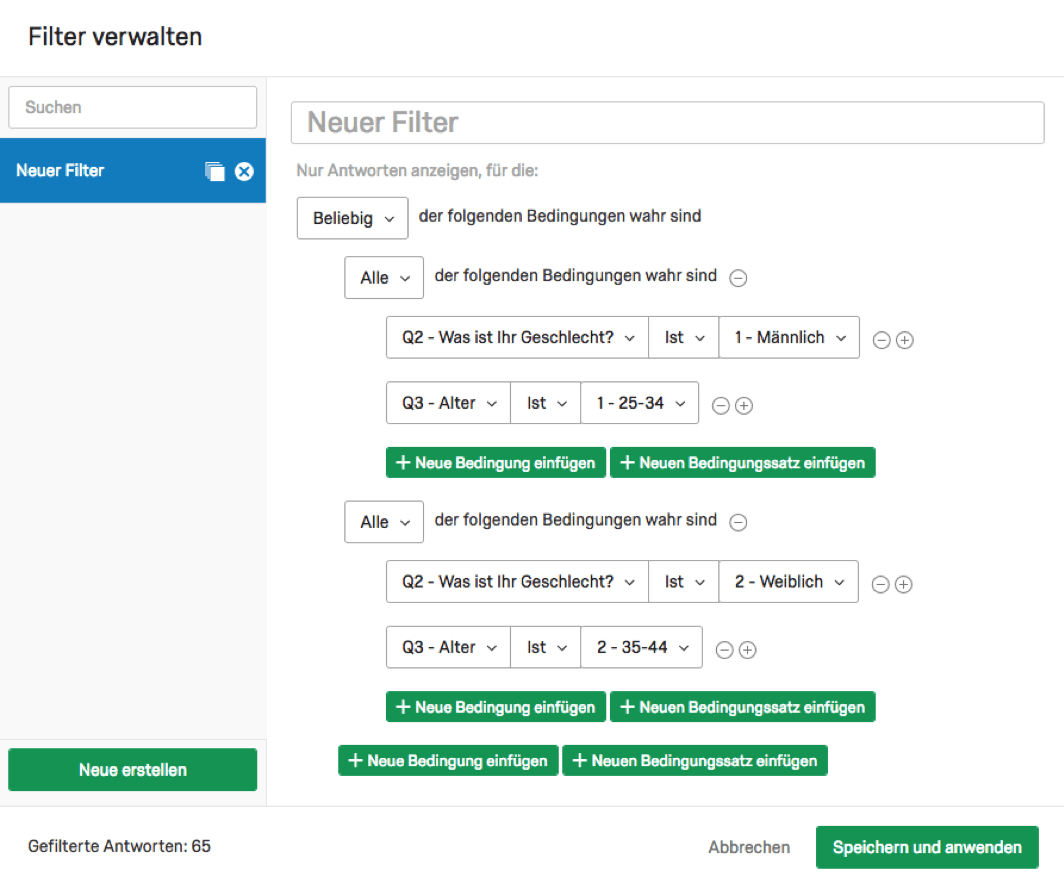Viewport: 1064px width, 881px height.
Task: Remove the 25-34 age condition
Action: [x=721, y=405]
